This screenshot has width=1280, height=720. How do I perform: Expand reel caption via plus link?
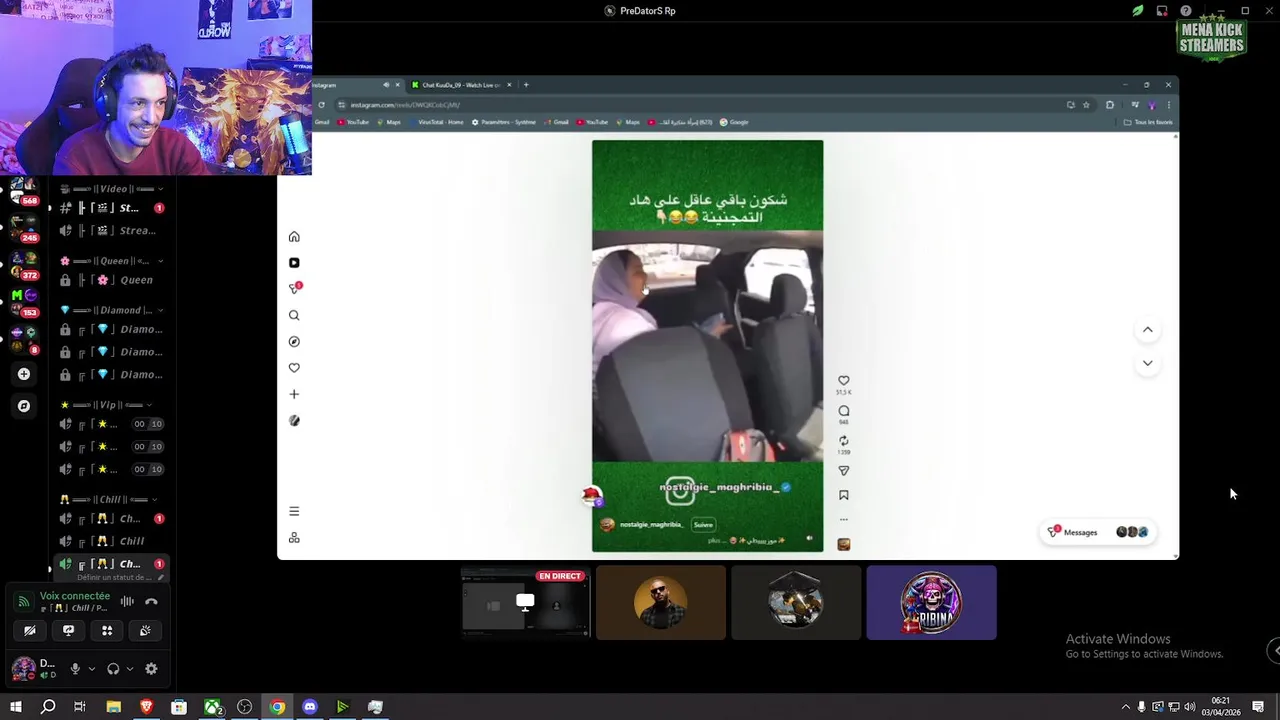click(714, 540)
